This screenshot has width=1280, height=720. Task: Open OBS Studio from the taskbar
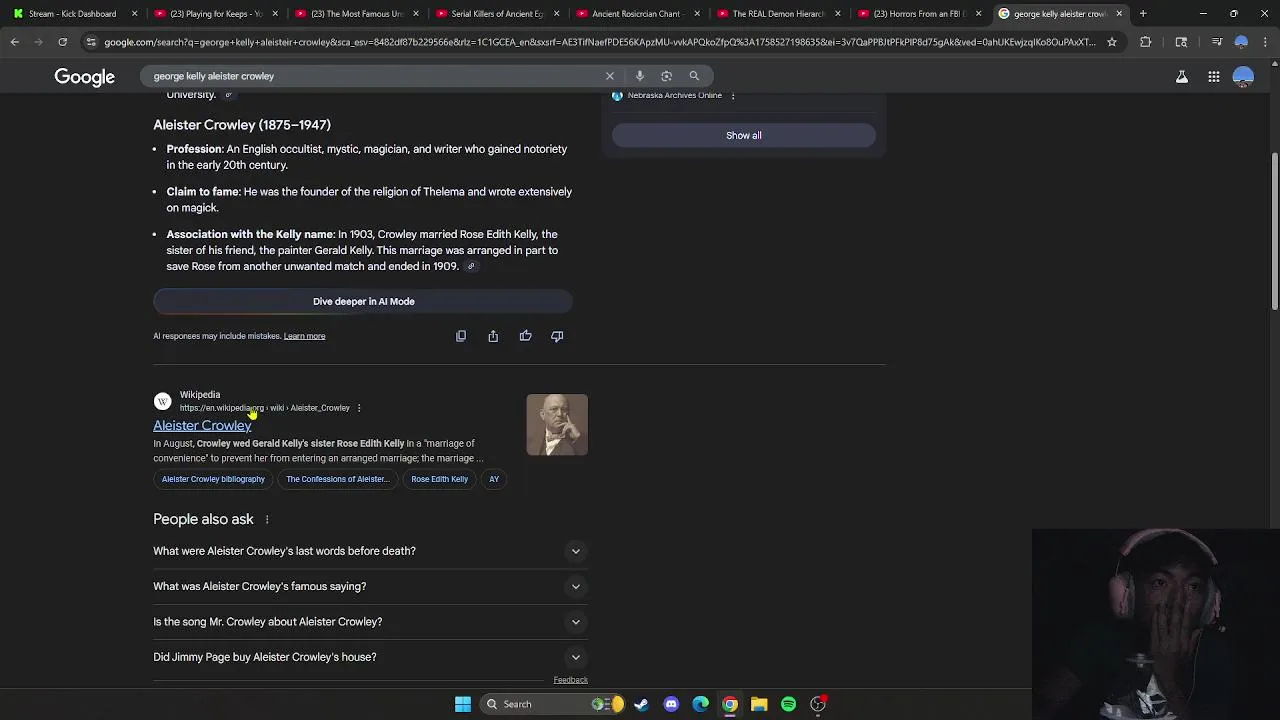(x=818, y=704)
